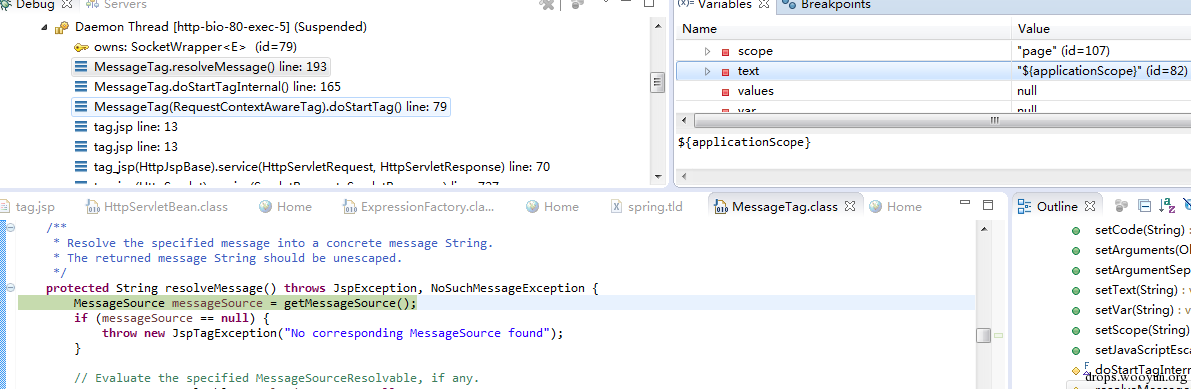Screen dimensions: 1191x389
Task: Click stack frame icon of resolveMessage() row
Action: [x=81, y=67]
